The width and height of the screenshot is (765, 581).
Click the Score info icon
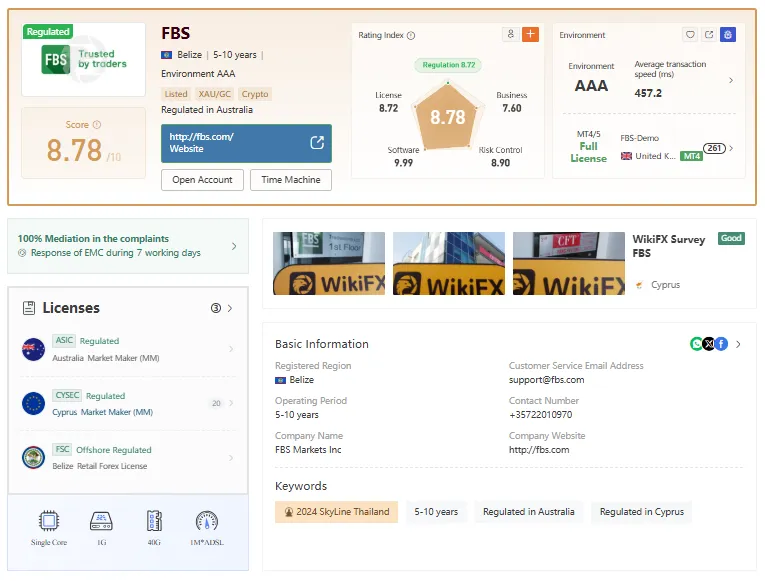(x=97, y=124)
